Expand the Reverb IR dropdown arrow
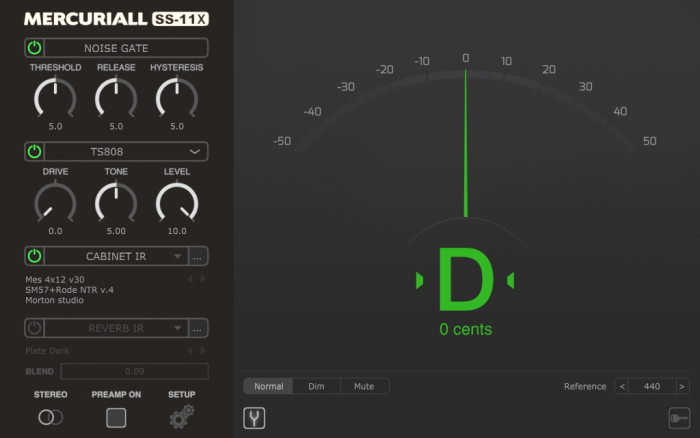Image resolution: width=700 pixels, height=438 pixels. [178, 328]
